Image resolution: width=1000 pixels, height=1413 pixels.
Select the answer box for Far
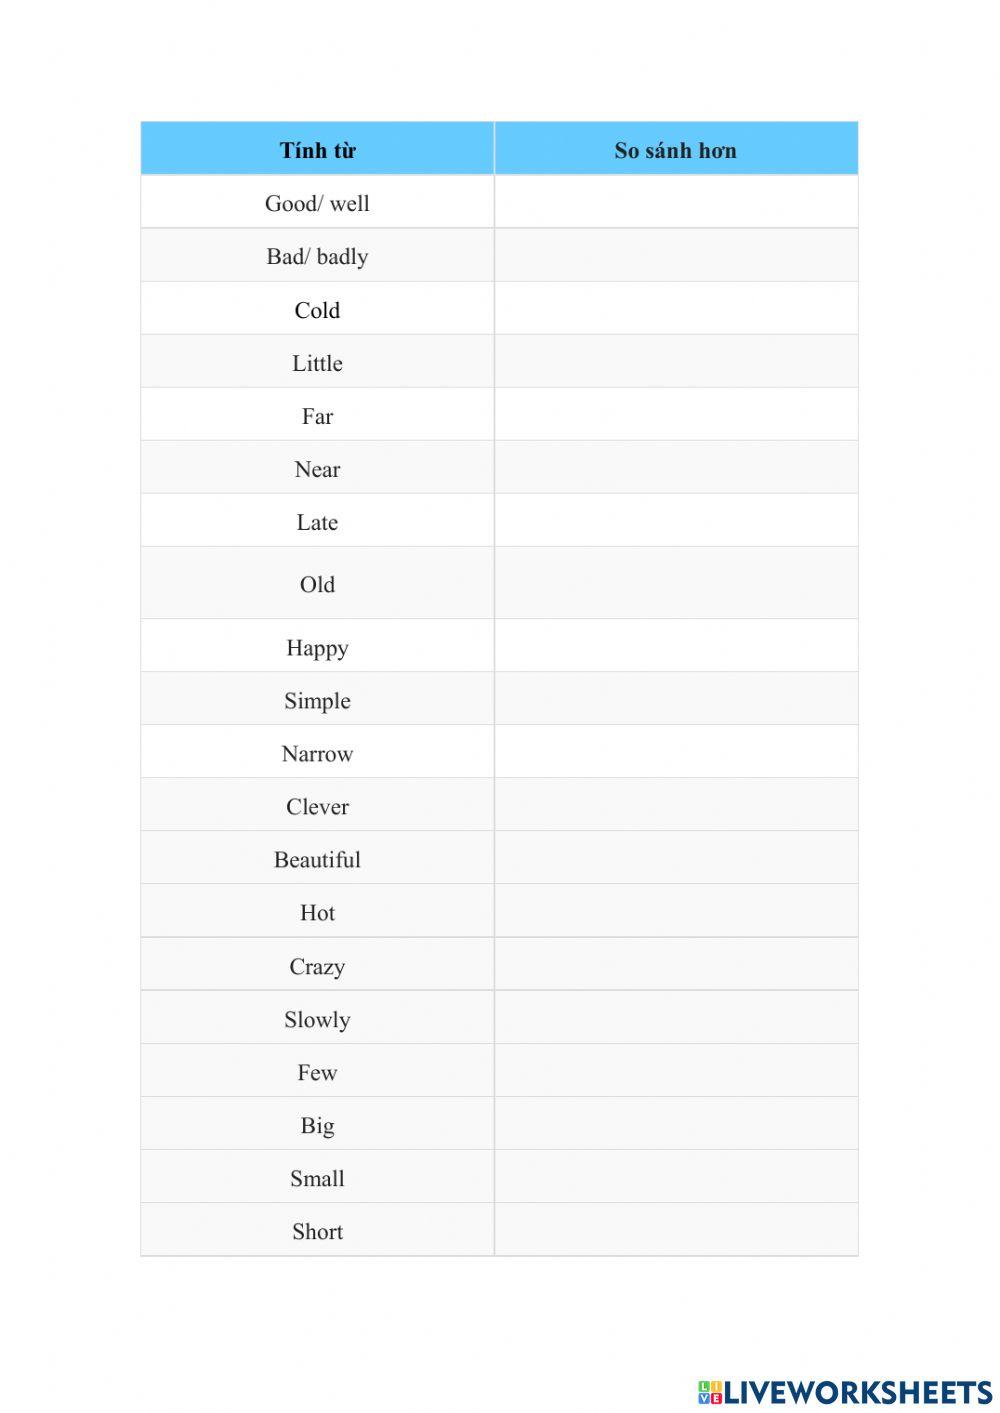click(676, 415)
